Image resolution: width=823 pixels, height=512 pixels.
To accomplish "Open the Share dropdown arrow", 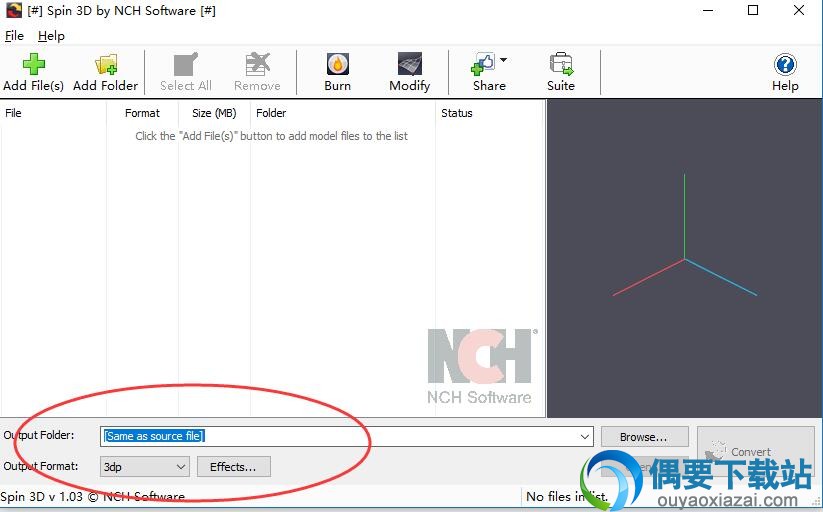I will pyautogui.click(x=503, y=60).
